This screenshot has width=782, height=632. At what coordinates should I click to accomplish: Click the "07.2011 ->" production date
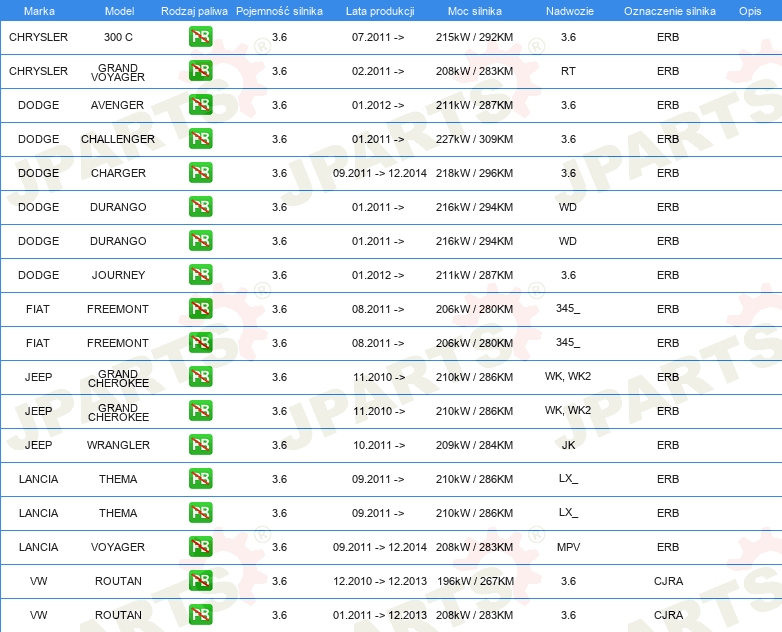[x=378, y=37]
